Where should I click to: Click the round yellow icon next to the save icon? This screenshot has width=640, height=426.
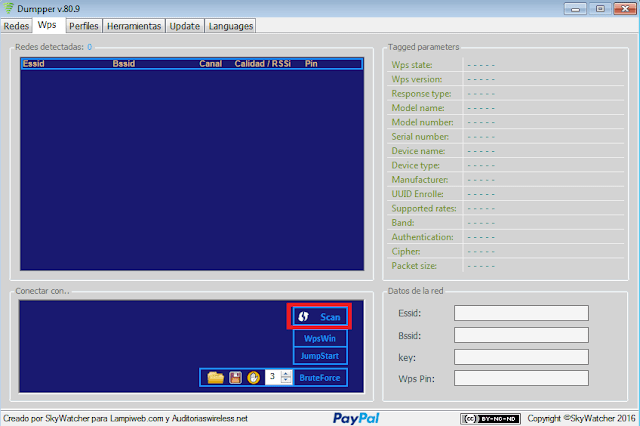coord(253,377)
